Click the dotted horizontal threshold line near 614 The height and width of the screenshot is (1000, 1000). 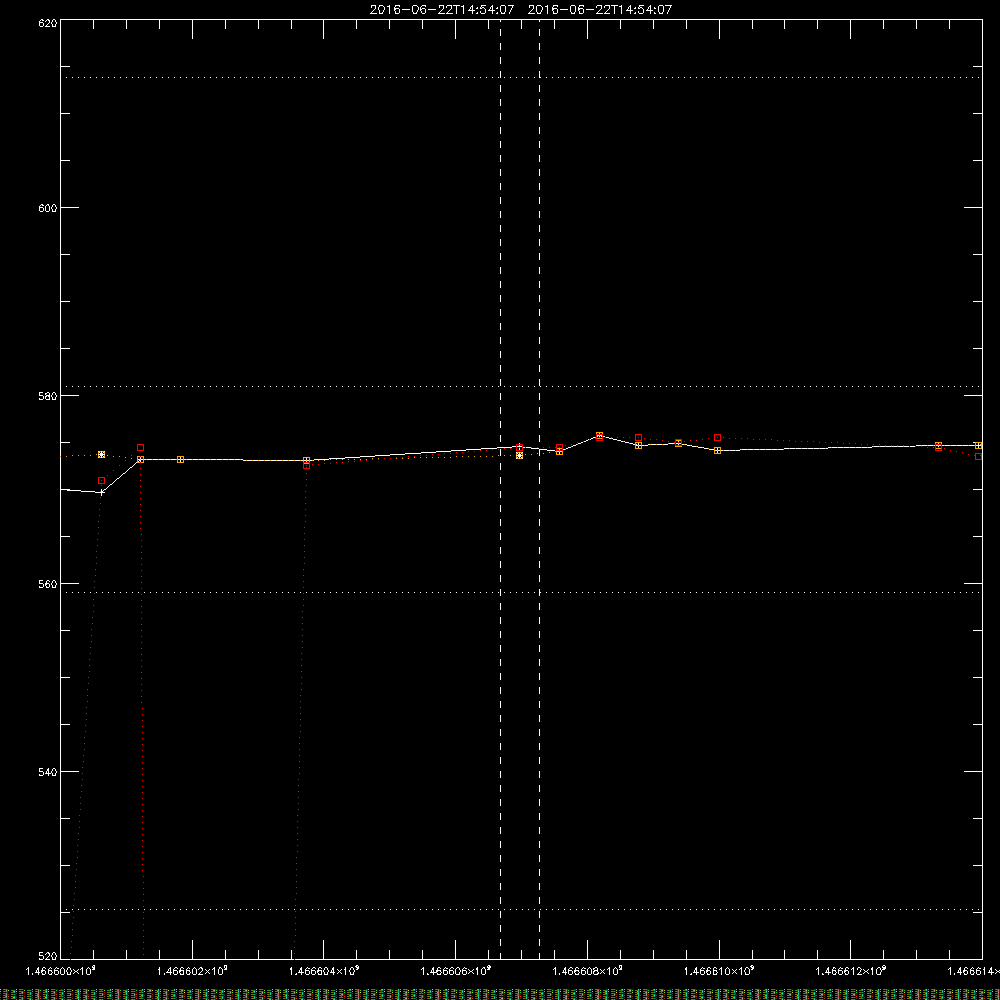pos(521,77)
